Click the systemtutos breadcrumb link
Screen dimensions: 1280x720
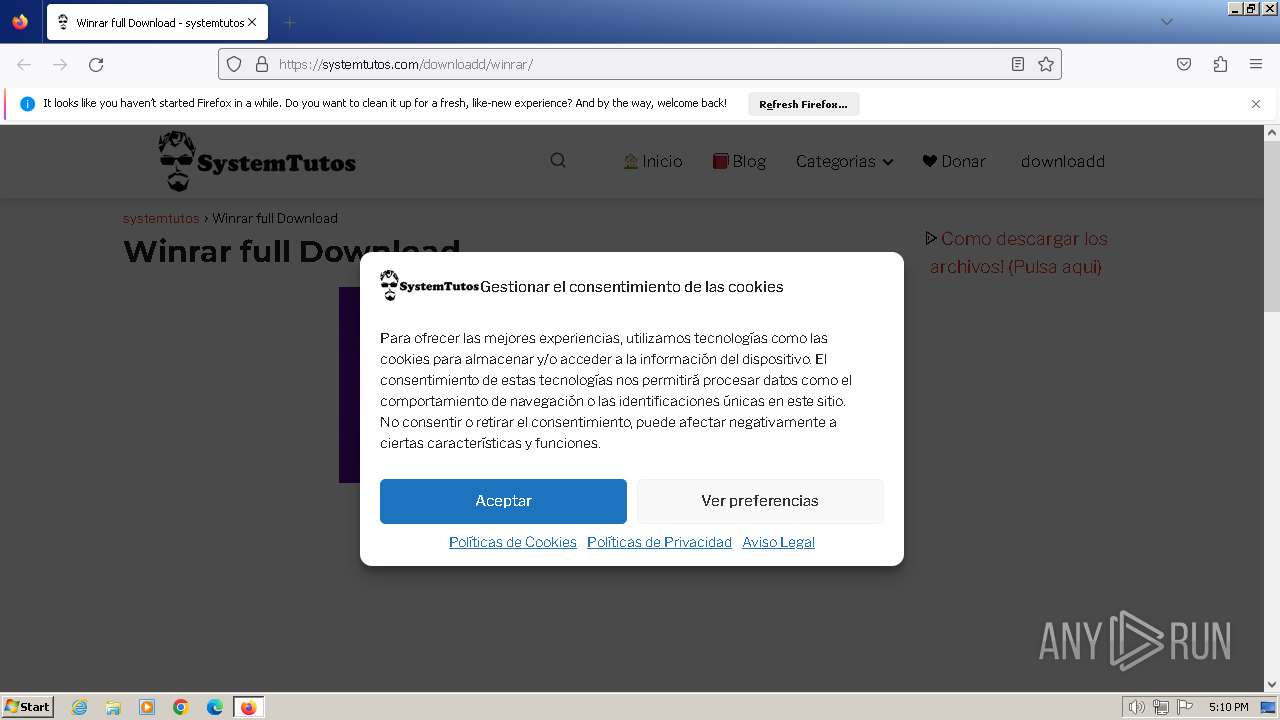161,218
